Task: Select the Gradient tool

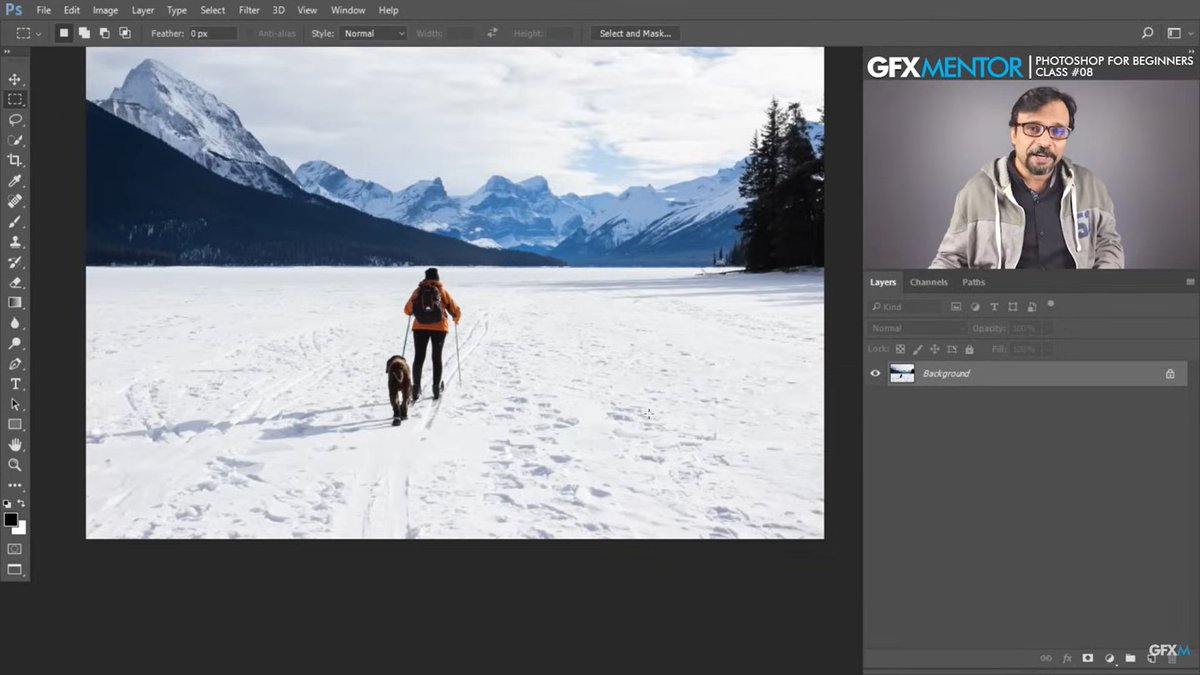Action: pos(15,302)
